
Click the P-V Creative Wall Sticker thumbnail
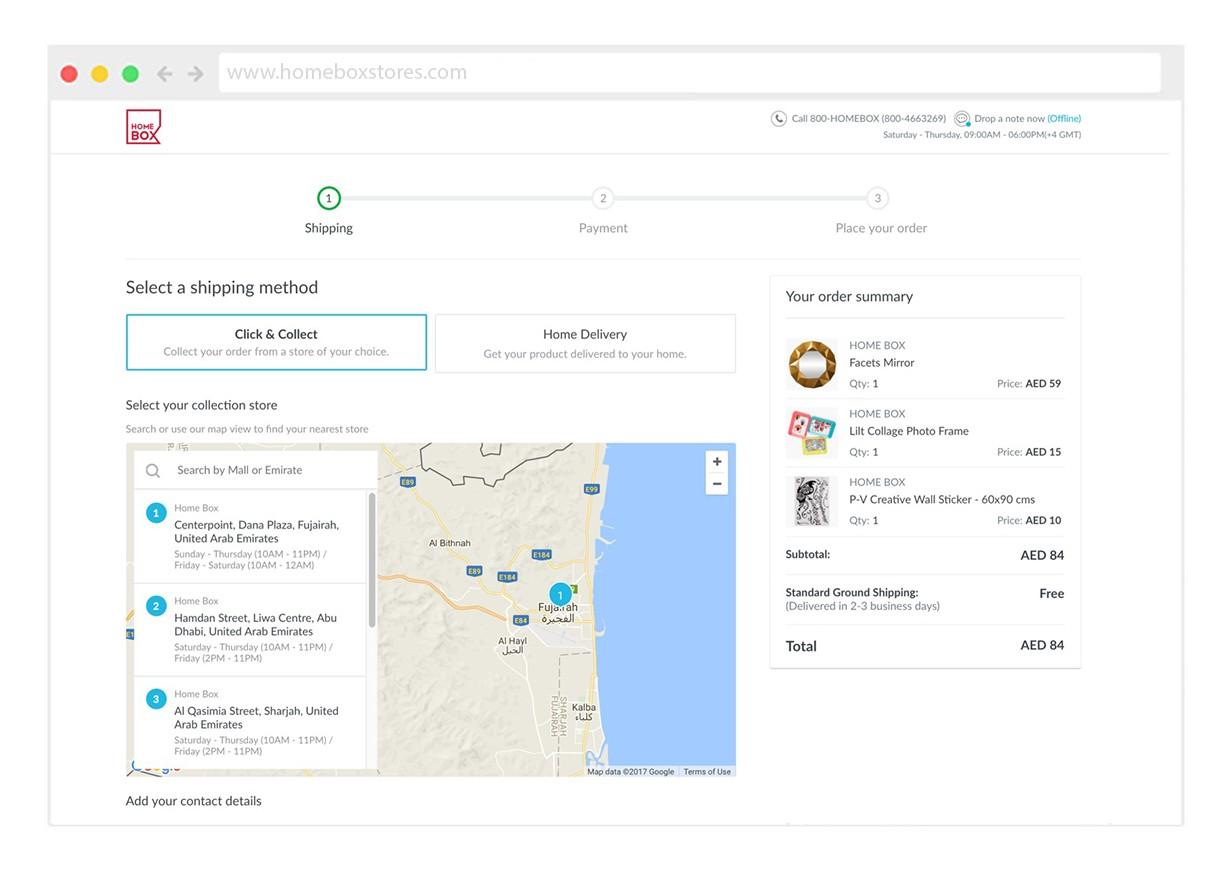coord(811,501)
